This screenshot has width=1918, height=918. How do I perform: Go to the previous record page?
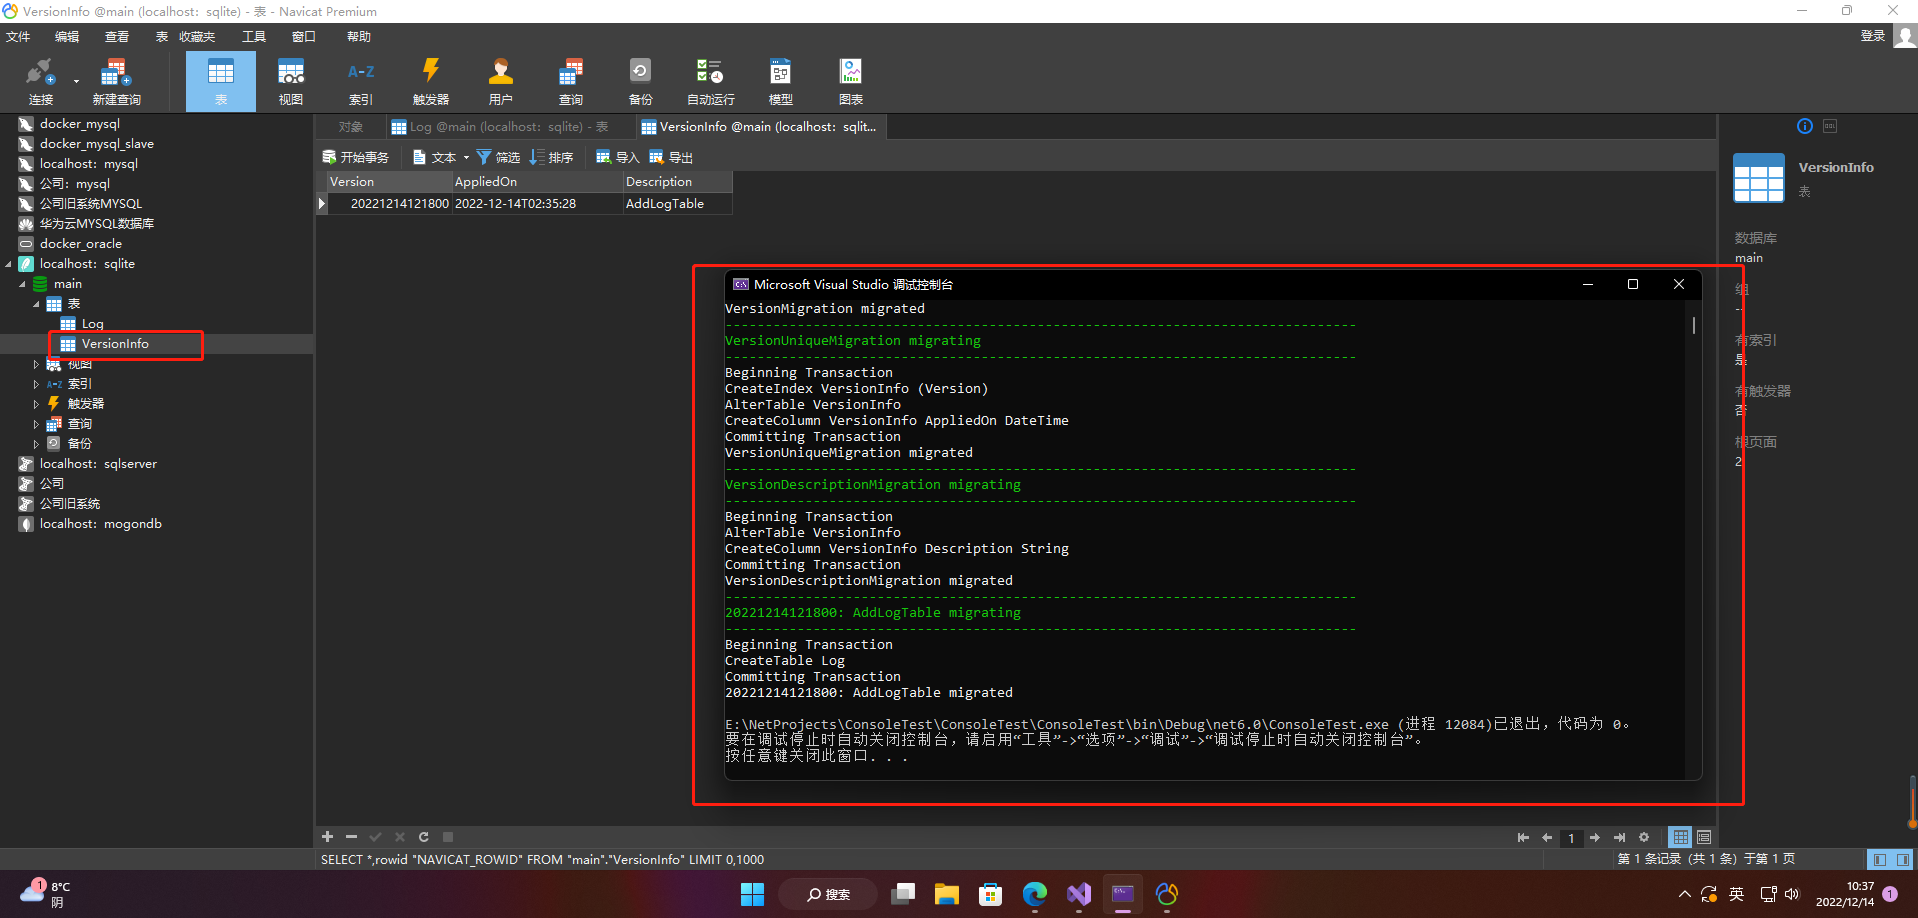coord(1547,838)
